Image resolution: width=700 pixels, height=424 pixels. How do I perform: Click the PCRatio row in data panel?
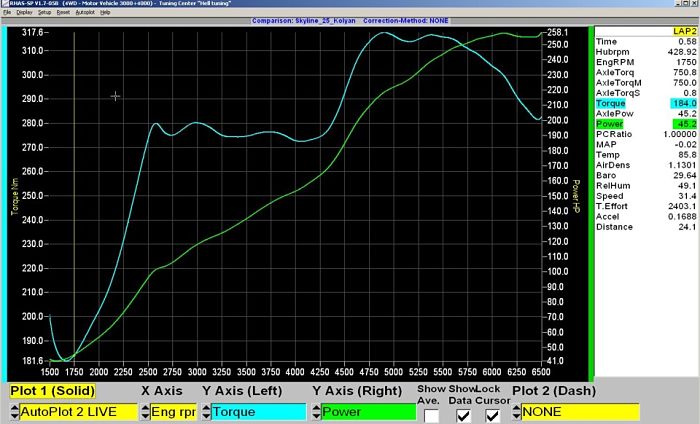point(646,134)
